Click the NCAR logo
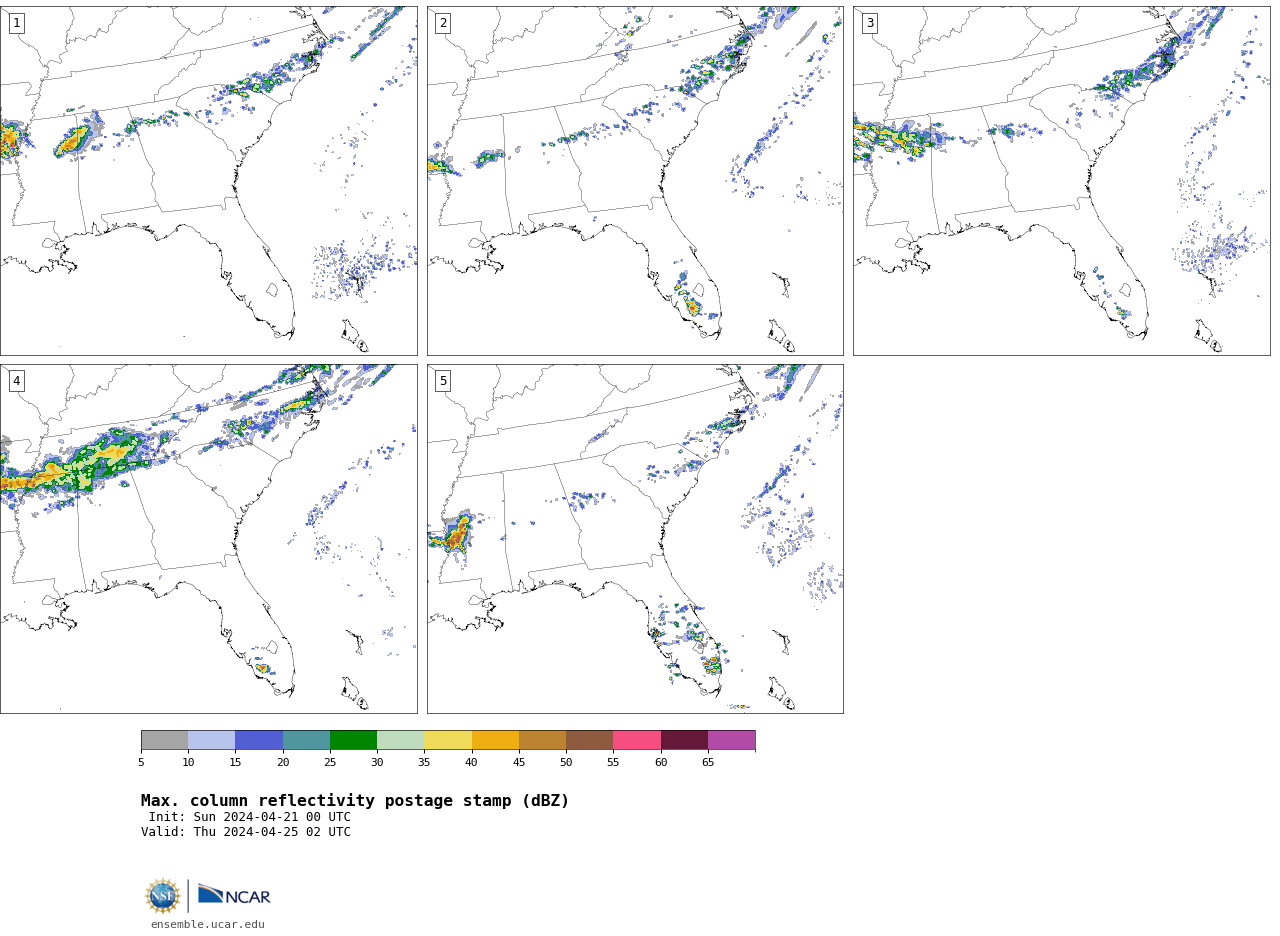The width and height of the screenshot is (1280, 936). [x=234, y=895]
